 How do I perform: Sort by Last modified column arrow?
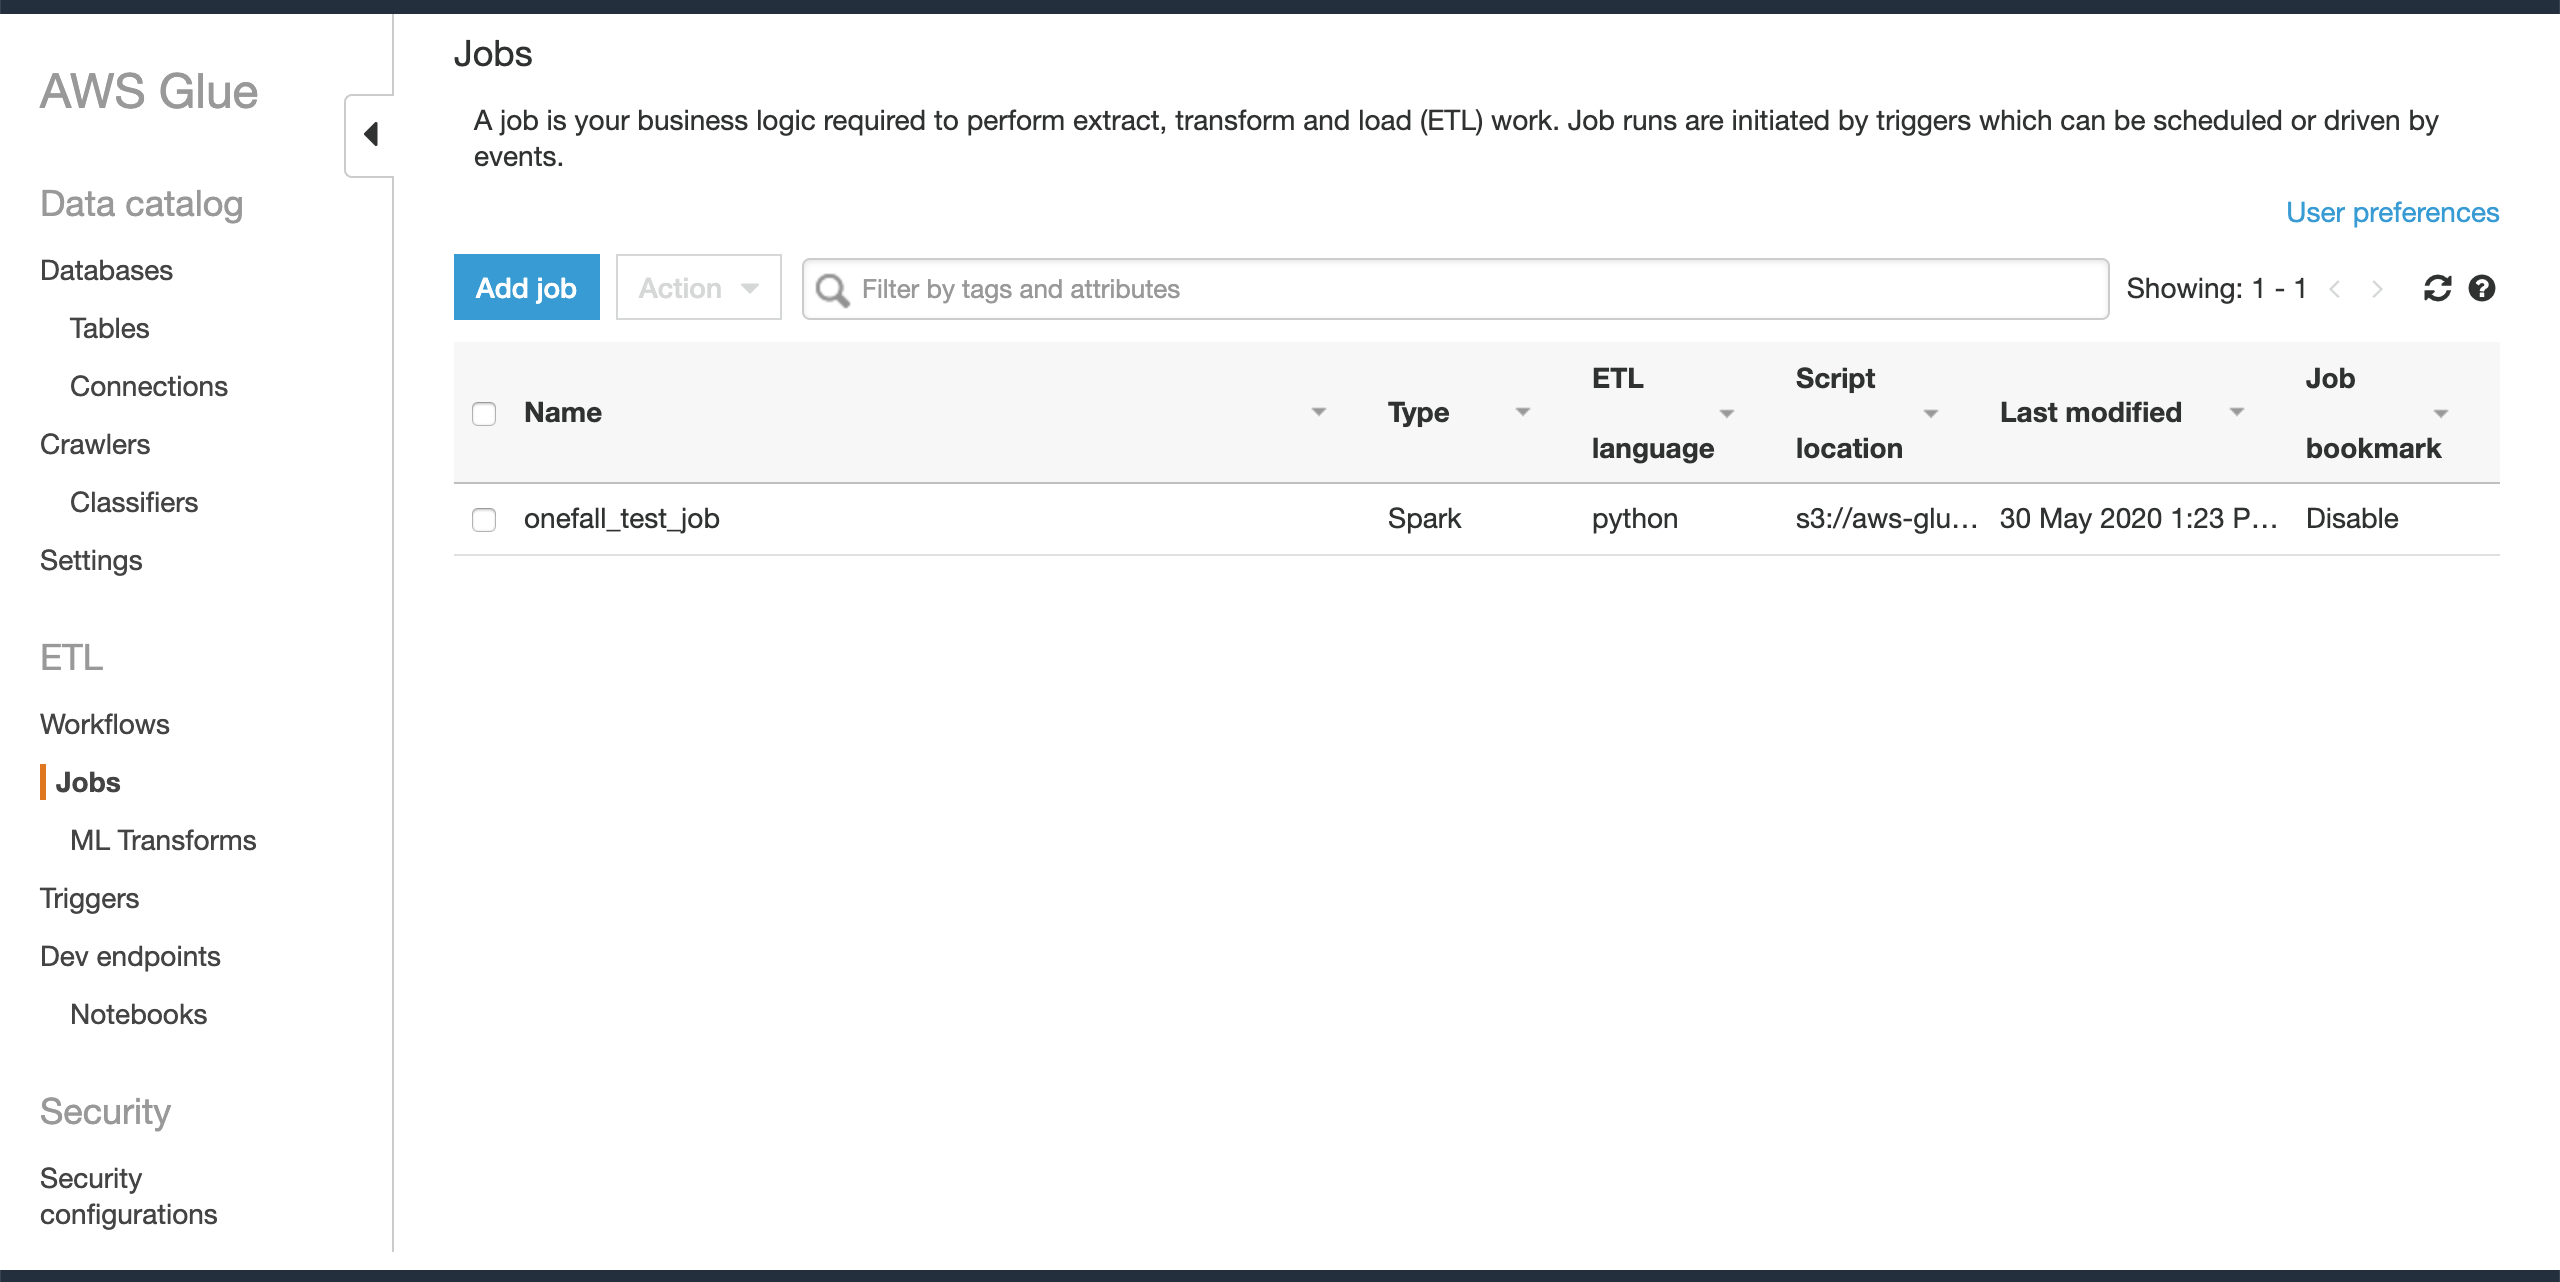[2237, 412]
